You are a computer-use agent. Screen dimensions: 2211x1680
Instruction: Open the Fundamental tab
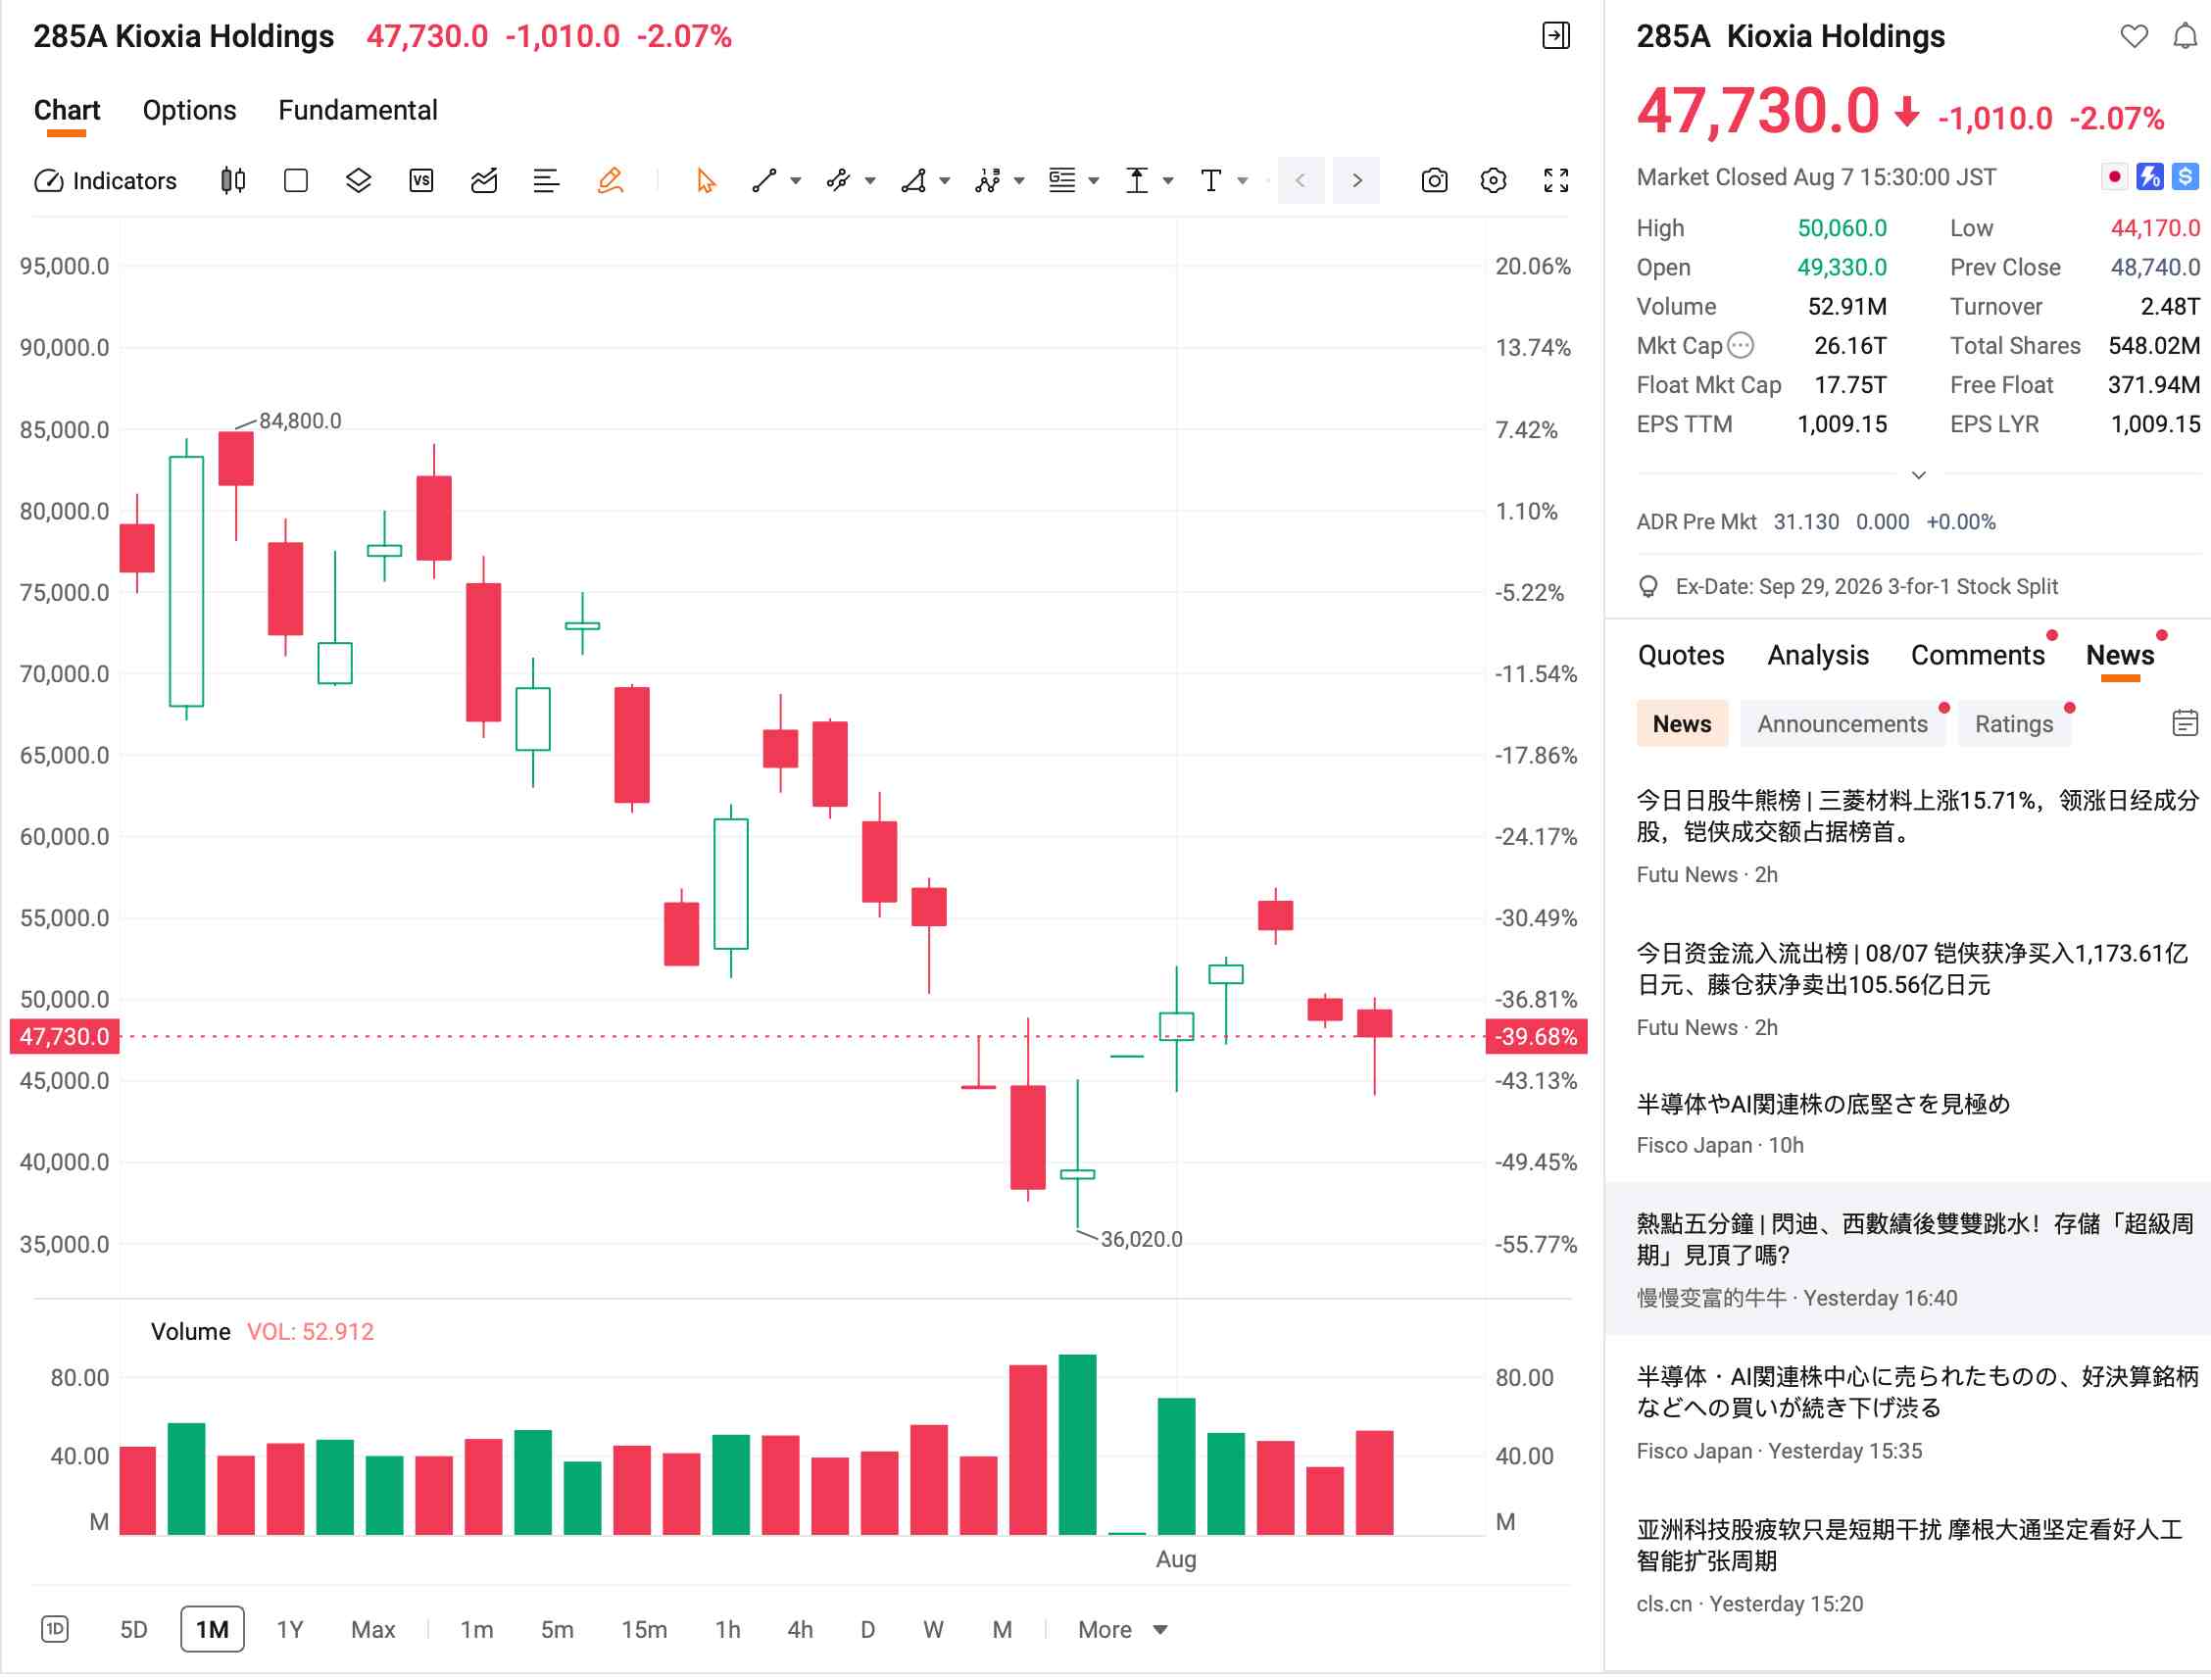[358, 110]
